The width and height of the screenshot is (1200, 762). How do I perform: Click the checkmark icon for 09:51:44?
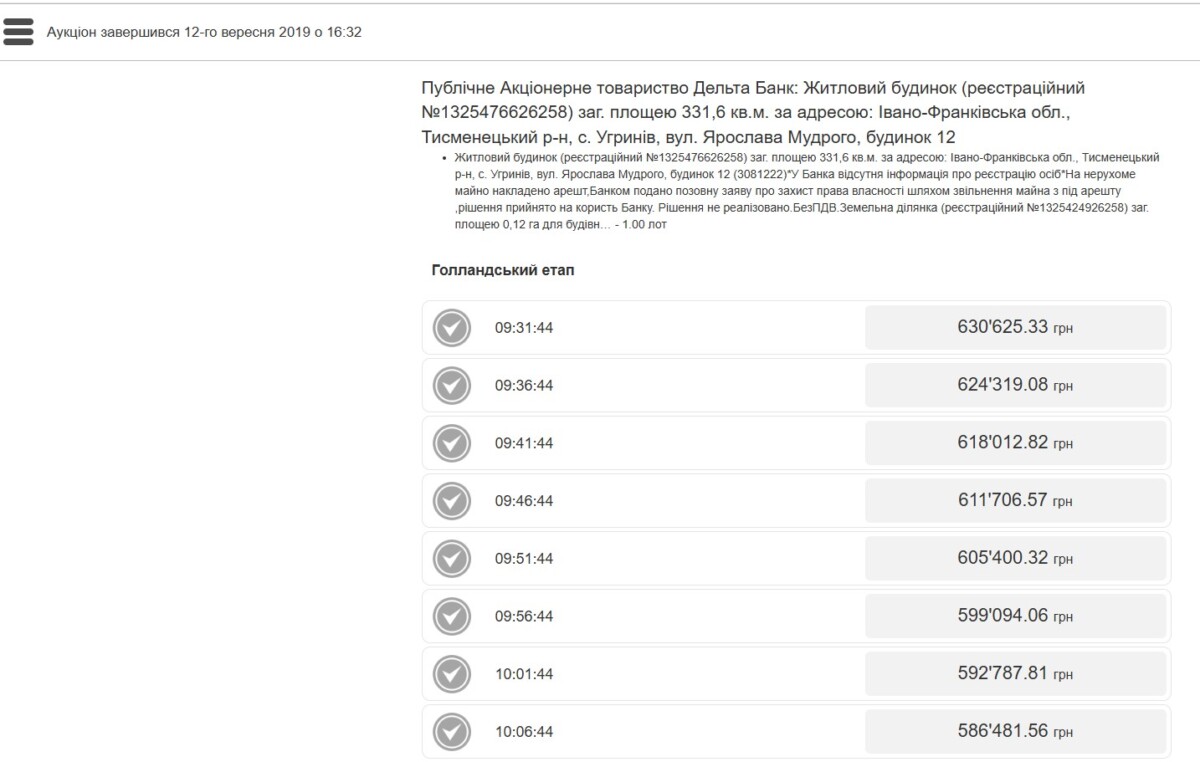coord(452,558)
